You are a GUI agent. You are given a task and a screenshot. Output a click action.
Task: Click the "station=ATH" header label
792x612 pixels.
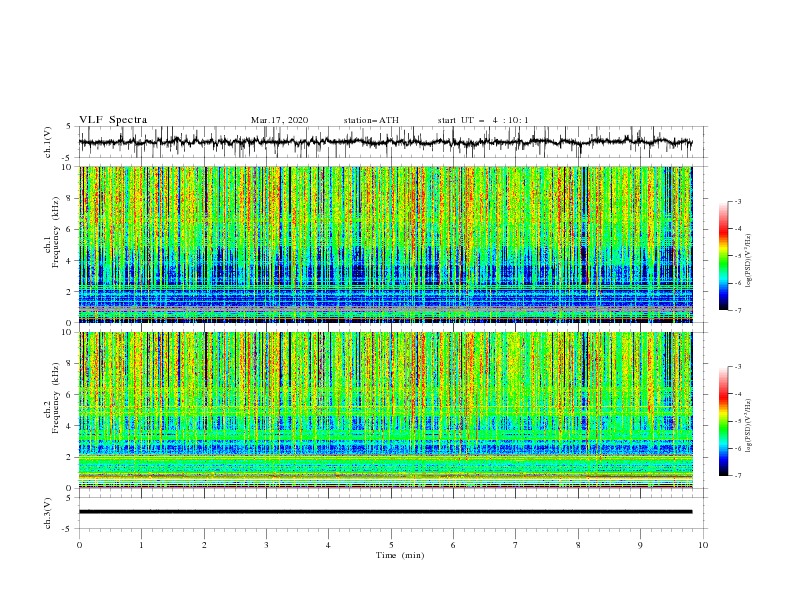tap(371, 120)
